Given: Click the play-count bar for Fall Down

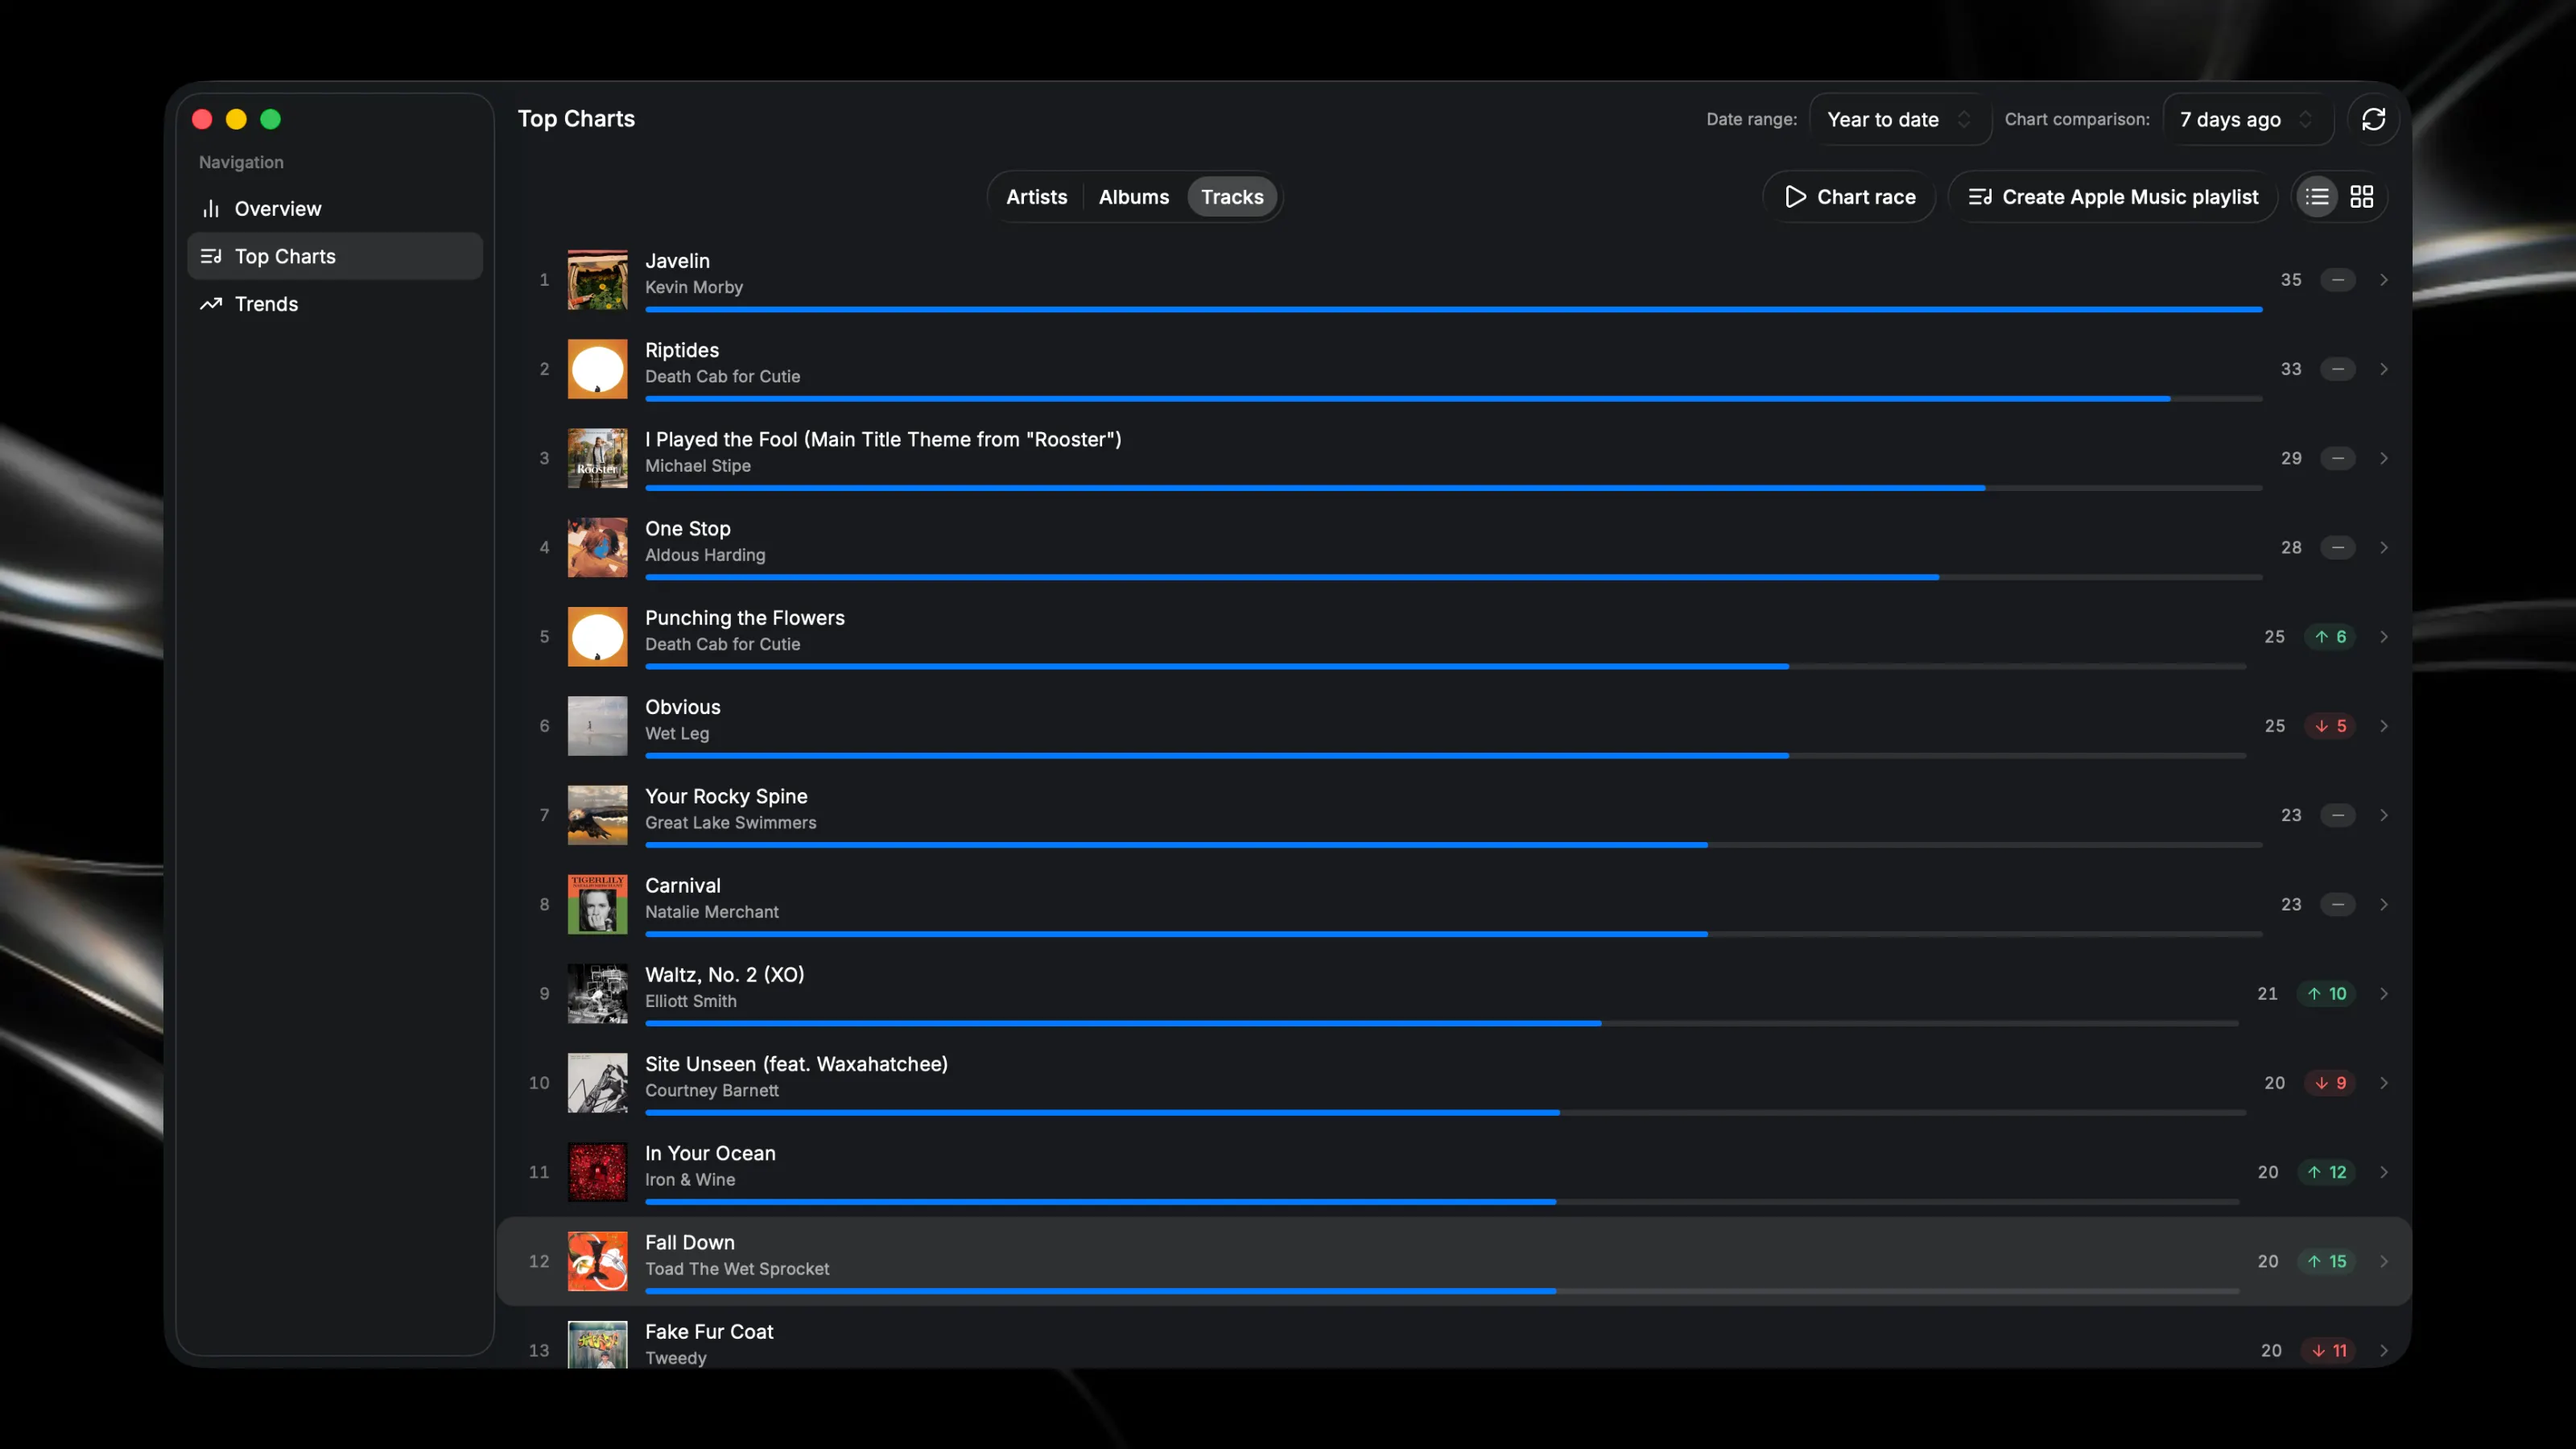Looking at the screenshot, I should tap(1442, 1291).
